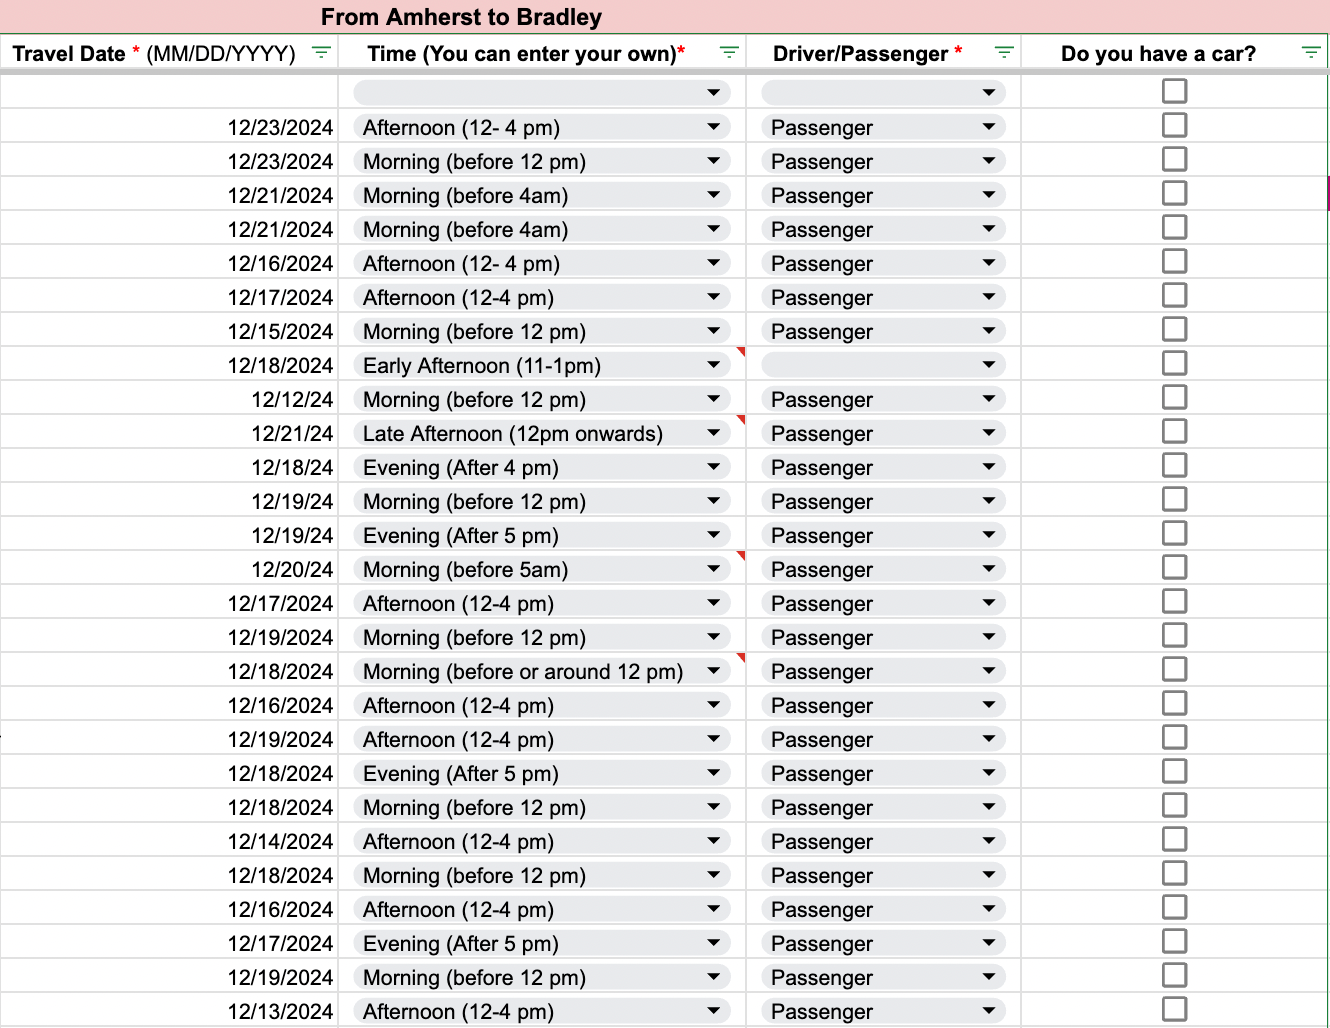The image size is (1330, 1028).
Task: Open filter icon in Travel Date header
Action: 321,52
